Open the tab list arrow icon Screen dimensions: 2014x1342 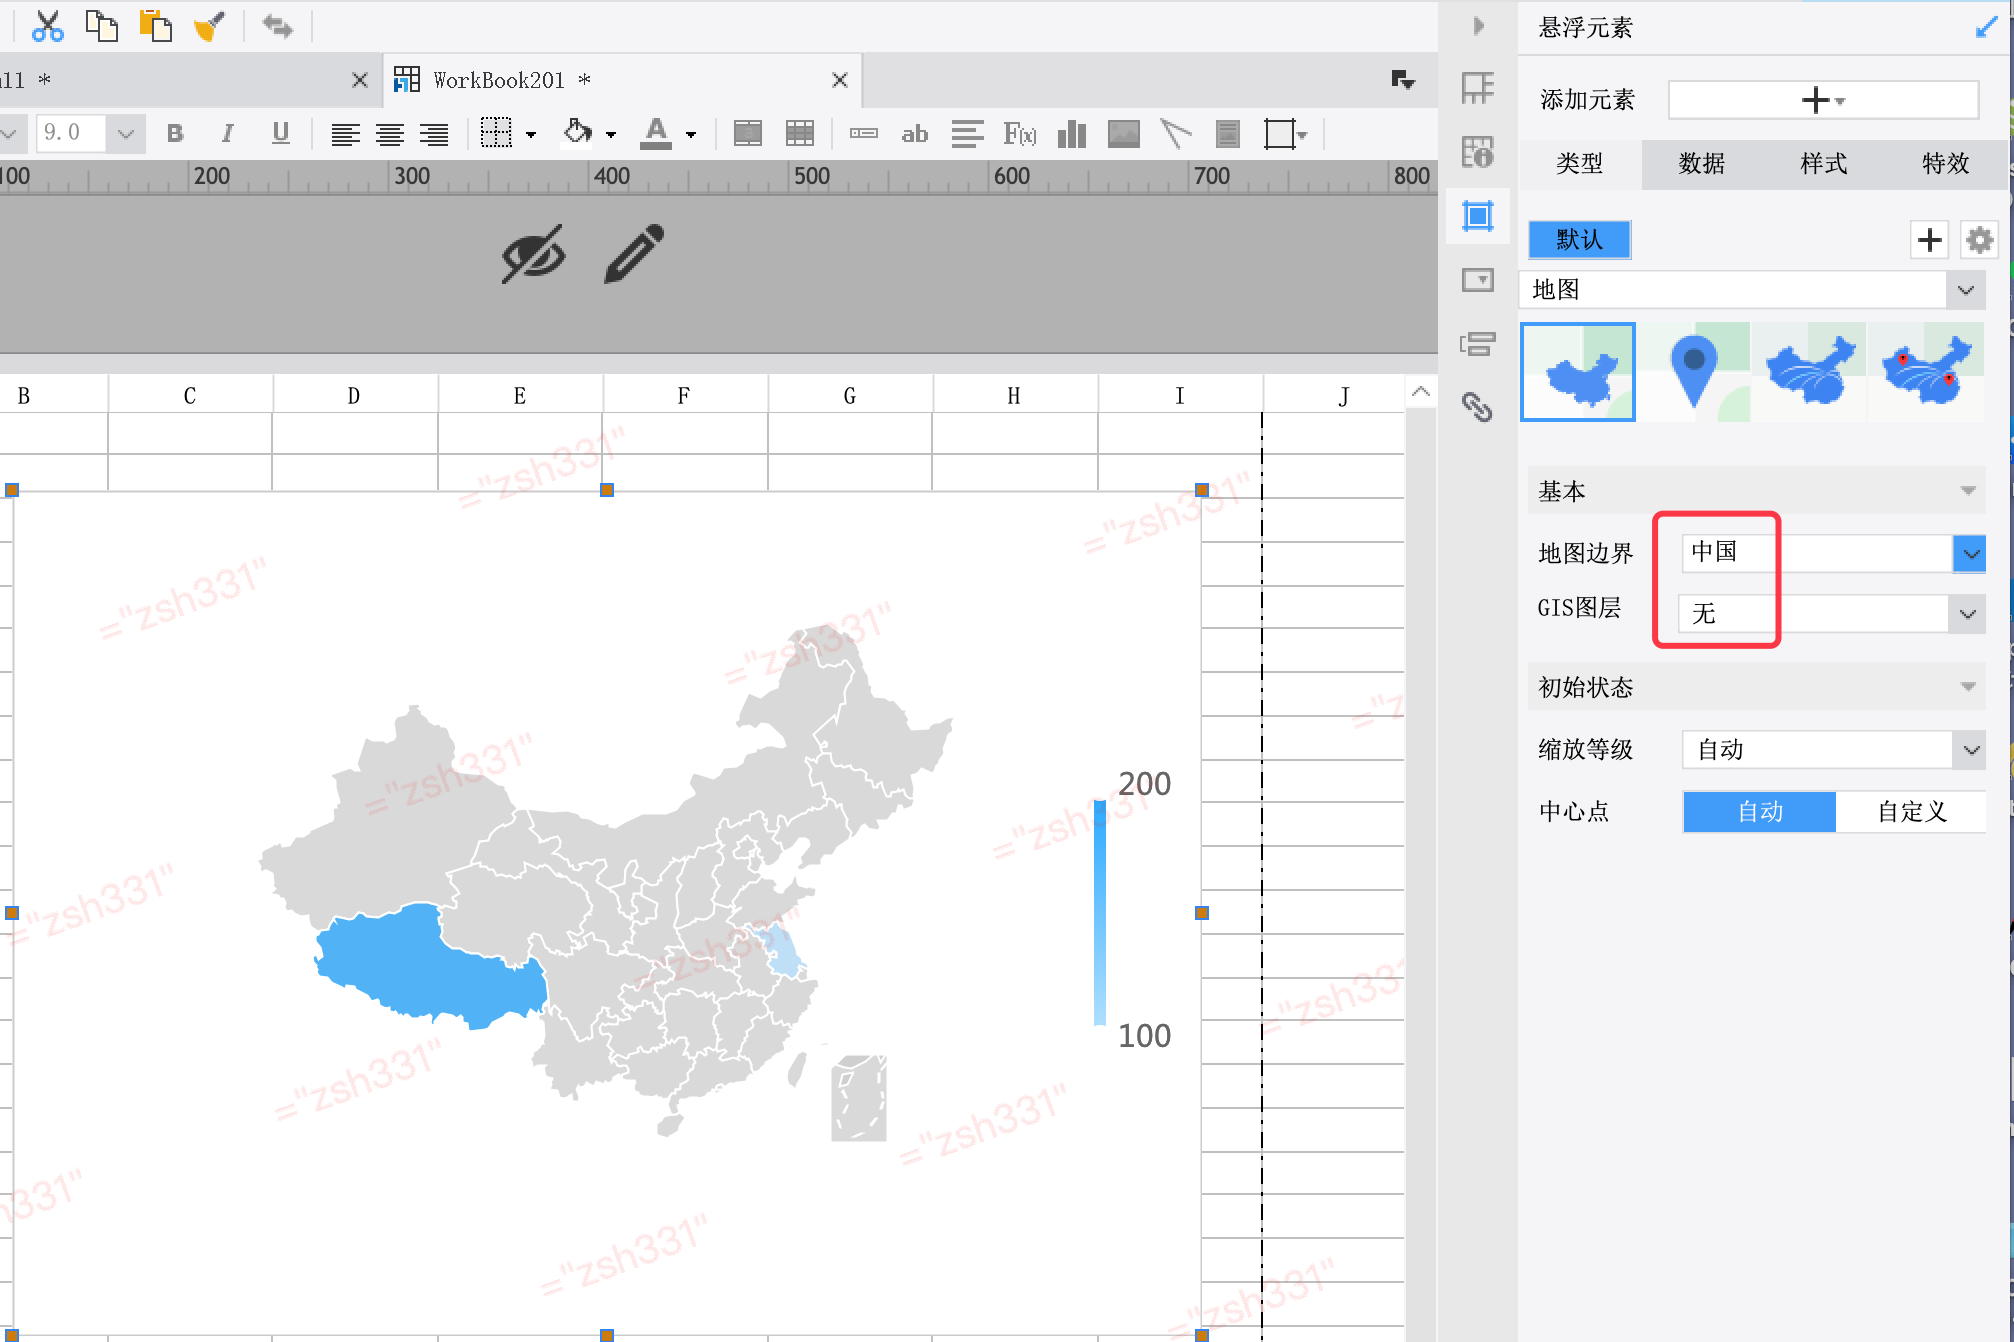point(1403,80)
